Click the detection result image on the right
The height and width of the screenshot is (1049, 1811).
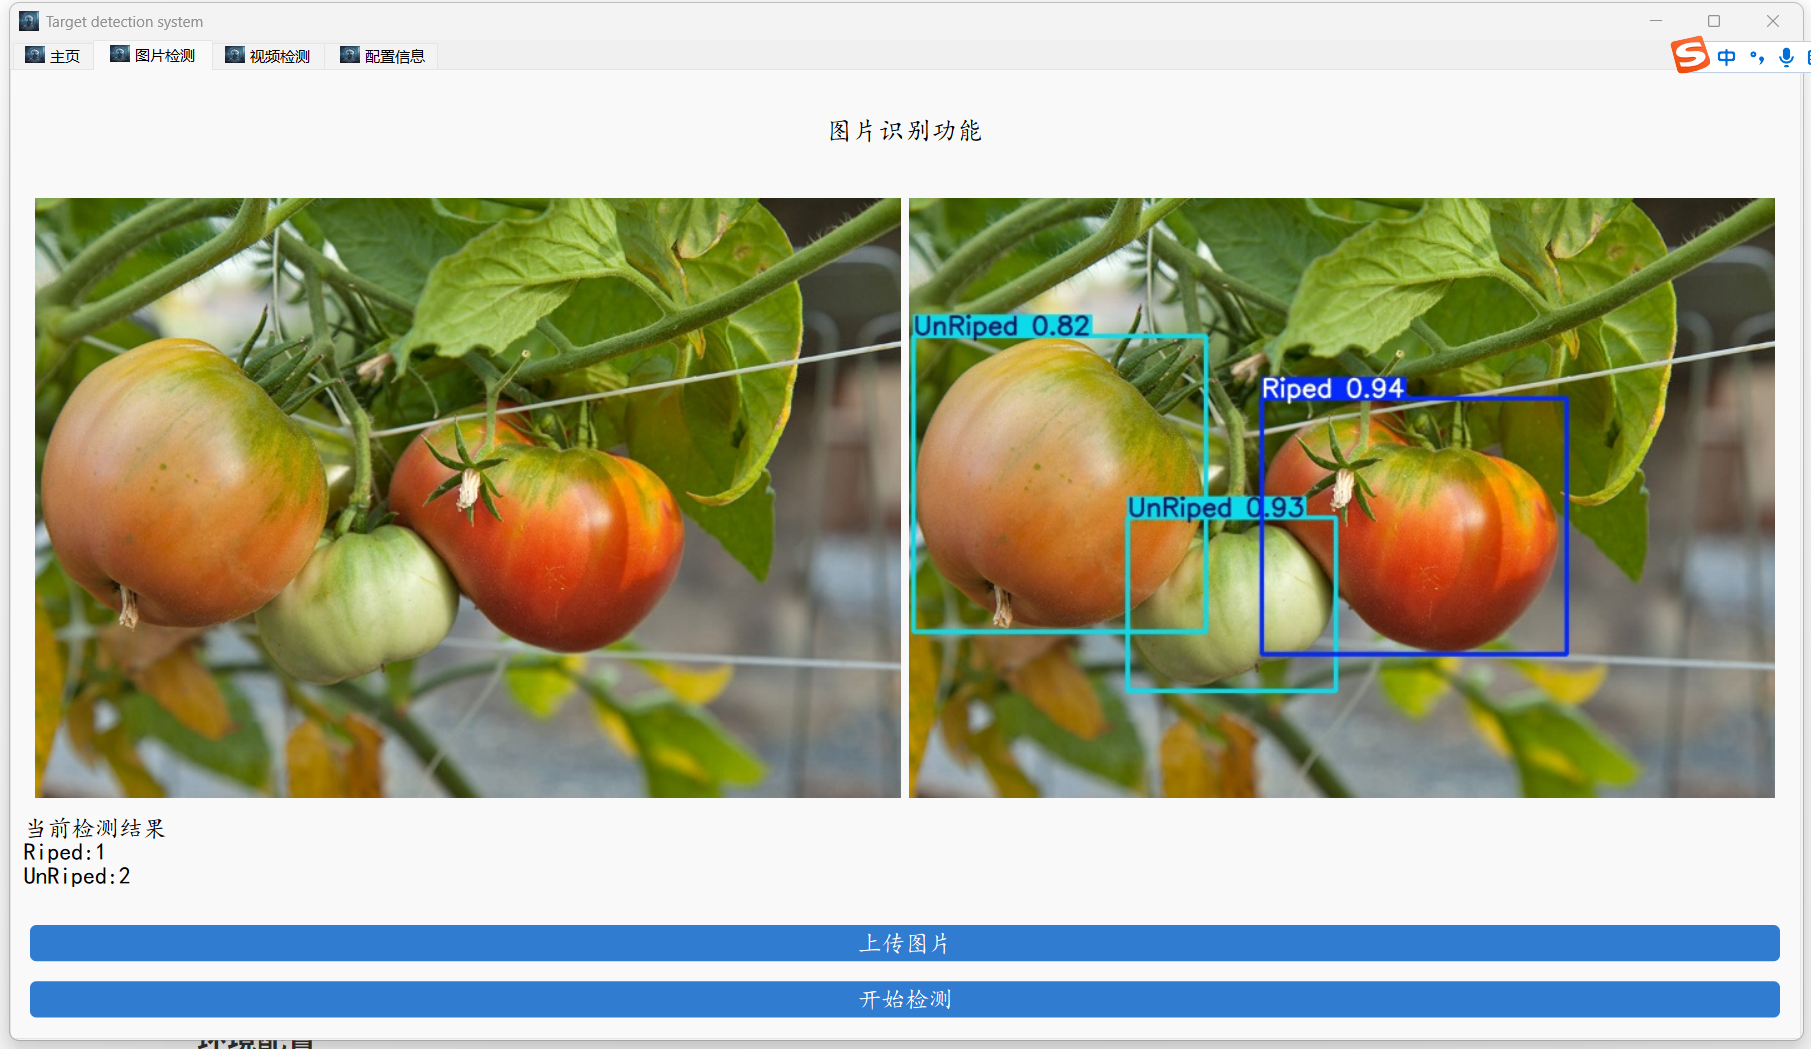(x=1341, y=497)
